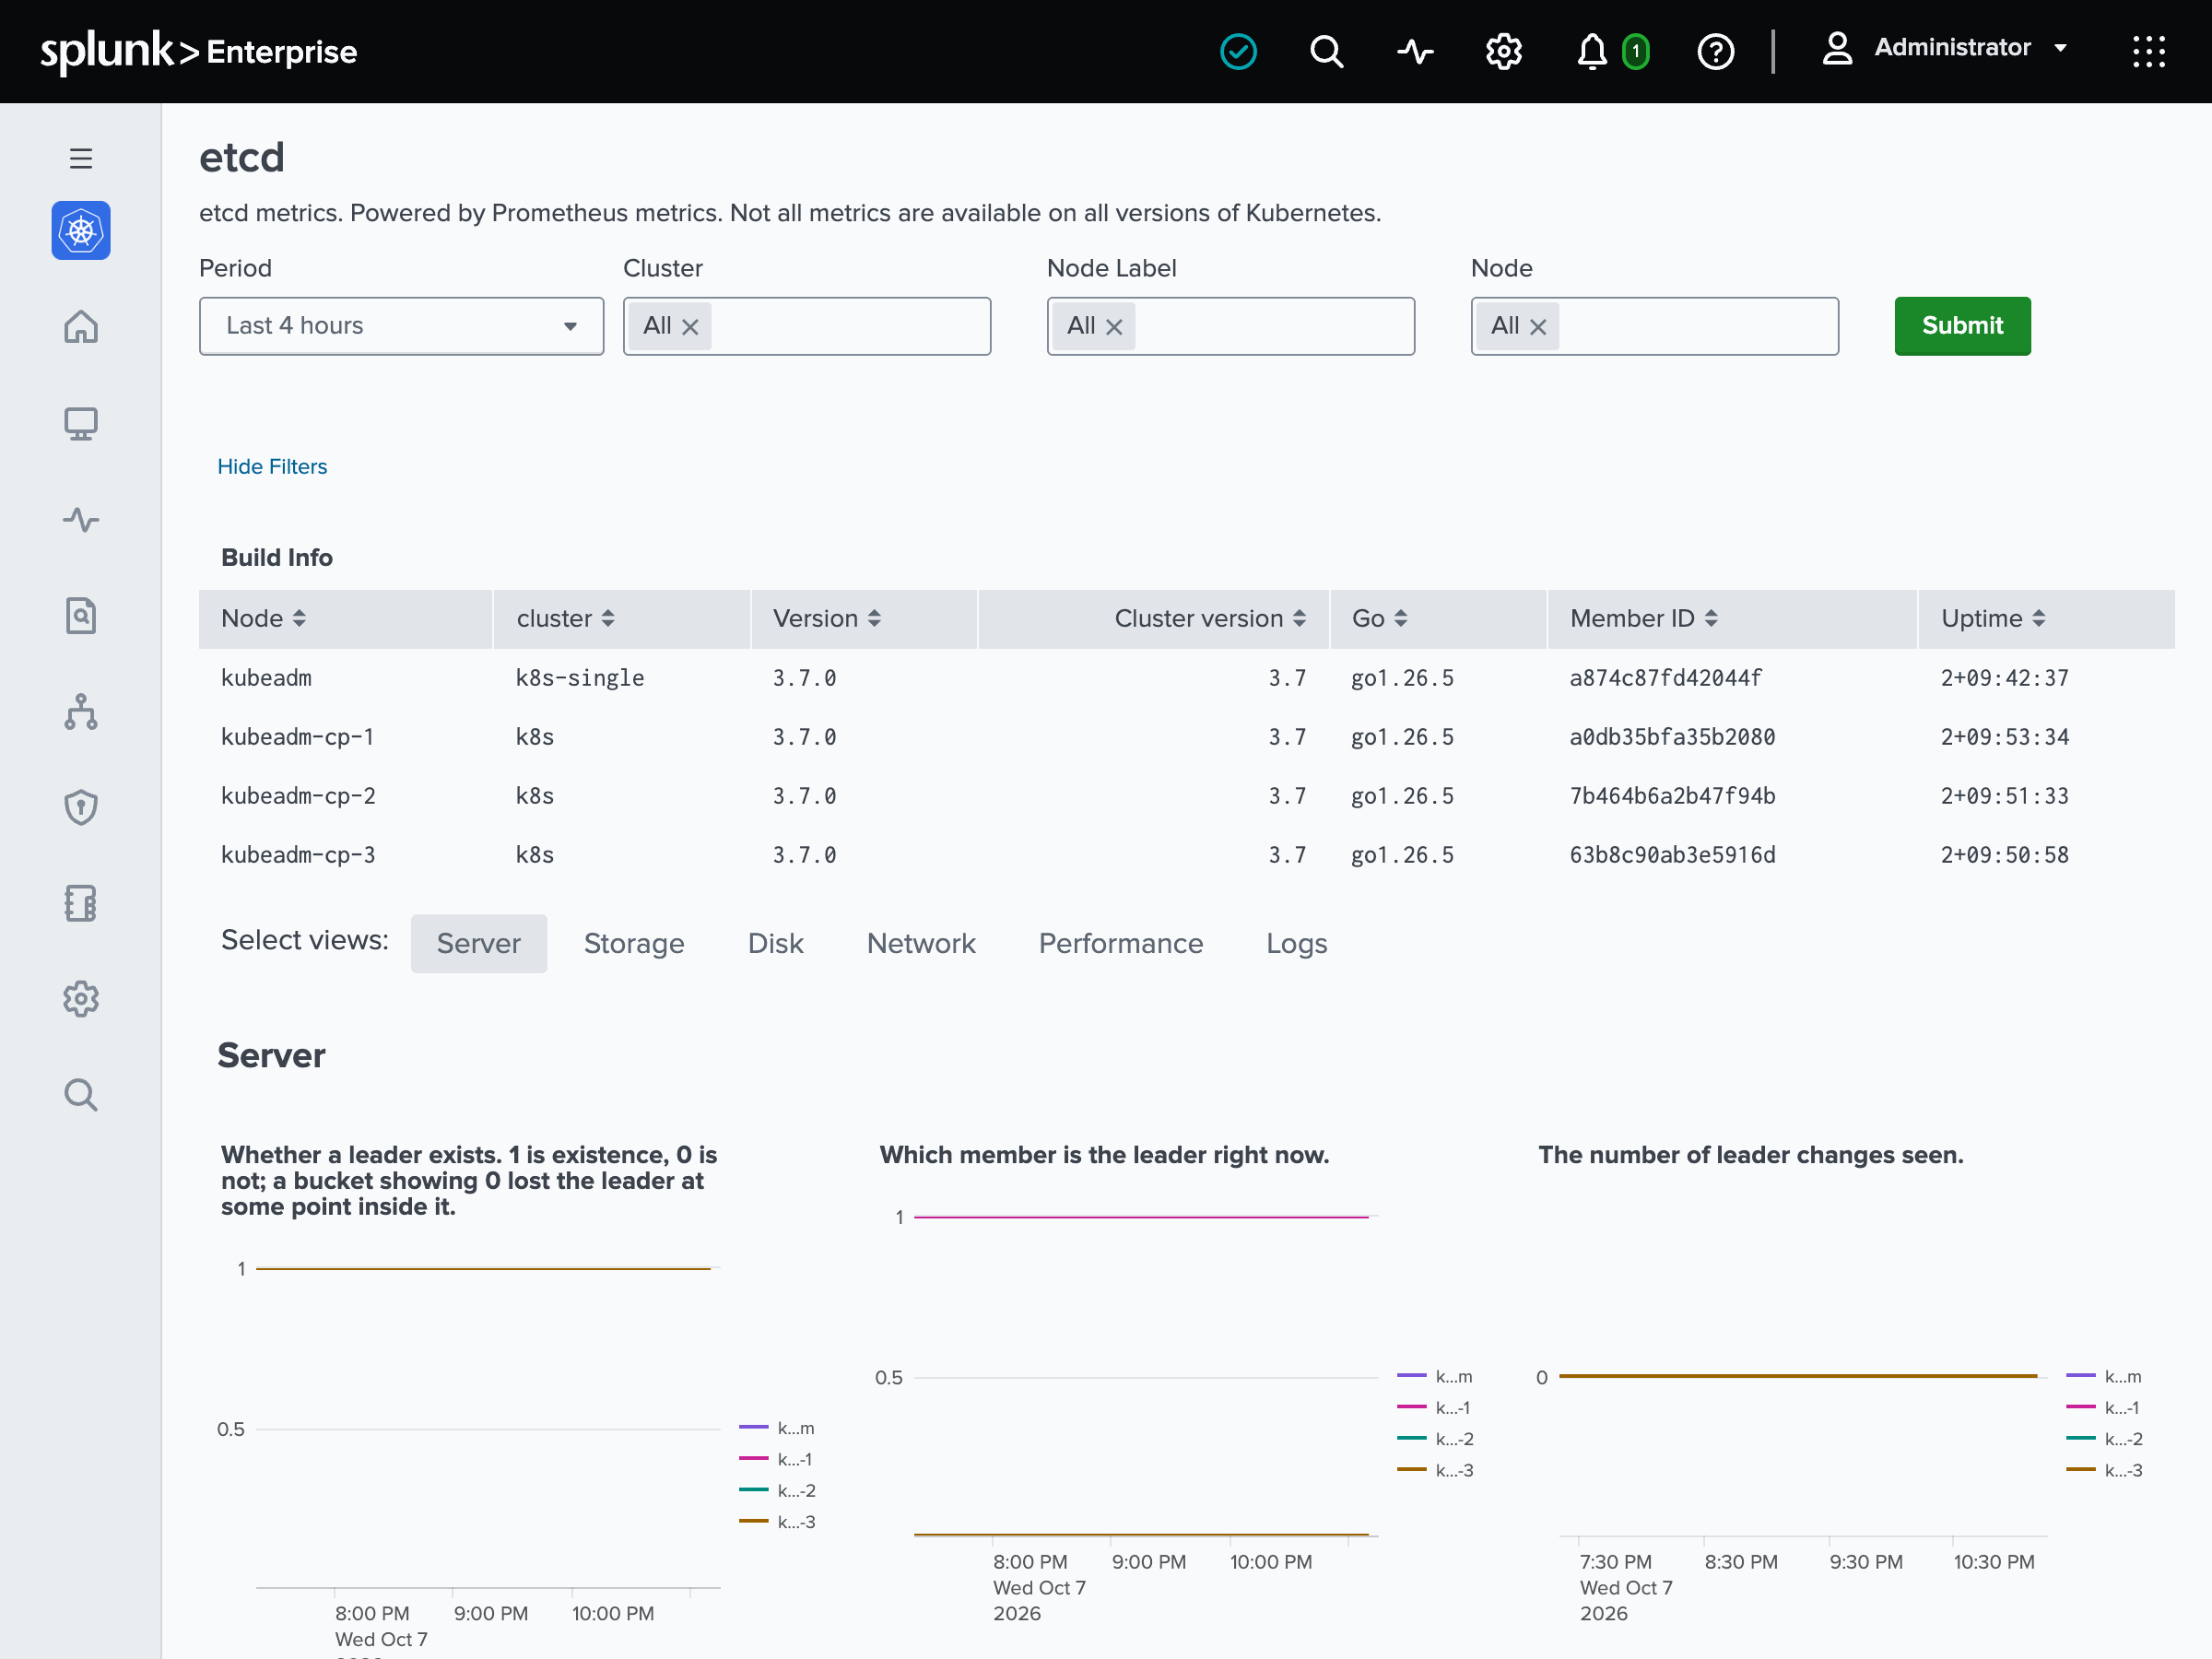
Task: Click the sidebar hamburger menu icon
Action: [81, 158]
